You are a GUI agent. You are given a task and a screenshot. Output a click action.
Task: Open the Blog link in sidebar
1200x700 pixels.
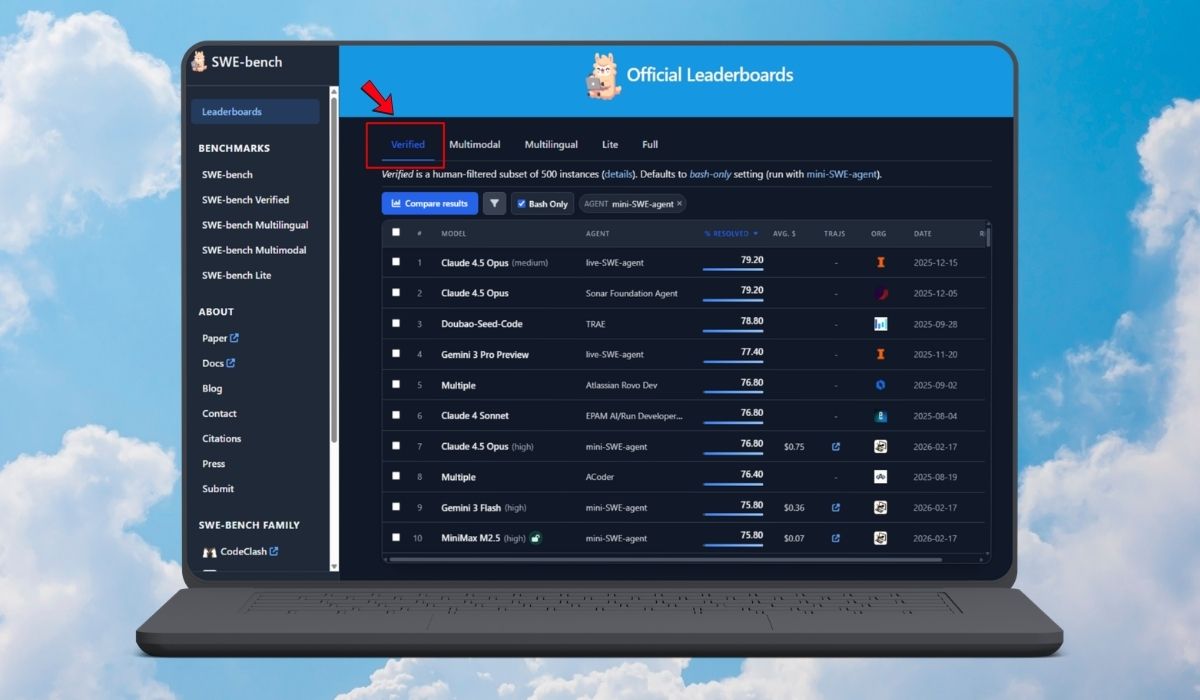tap(212, 389)
